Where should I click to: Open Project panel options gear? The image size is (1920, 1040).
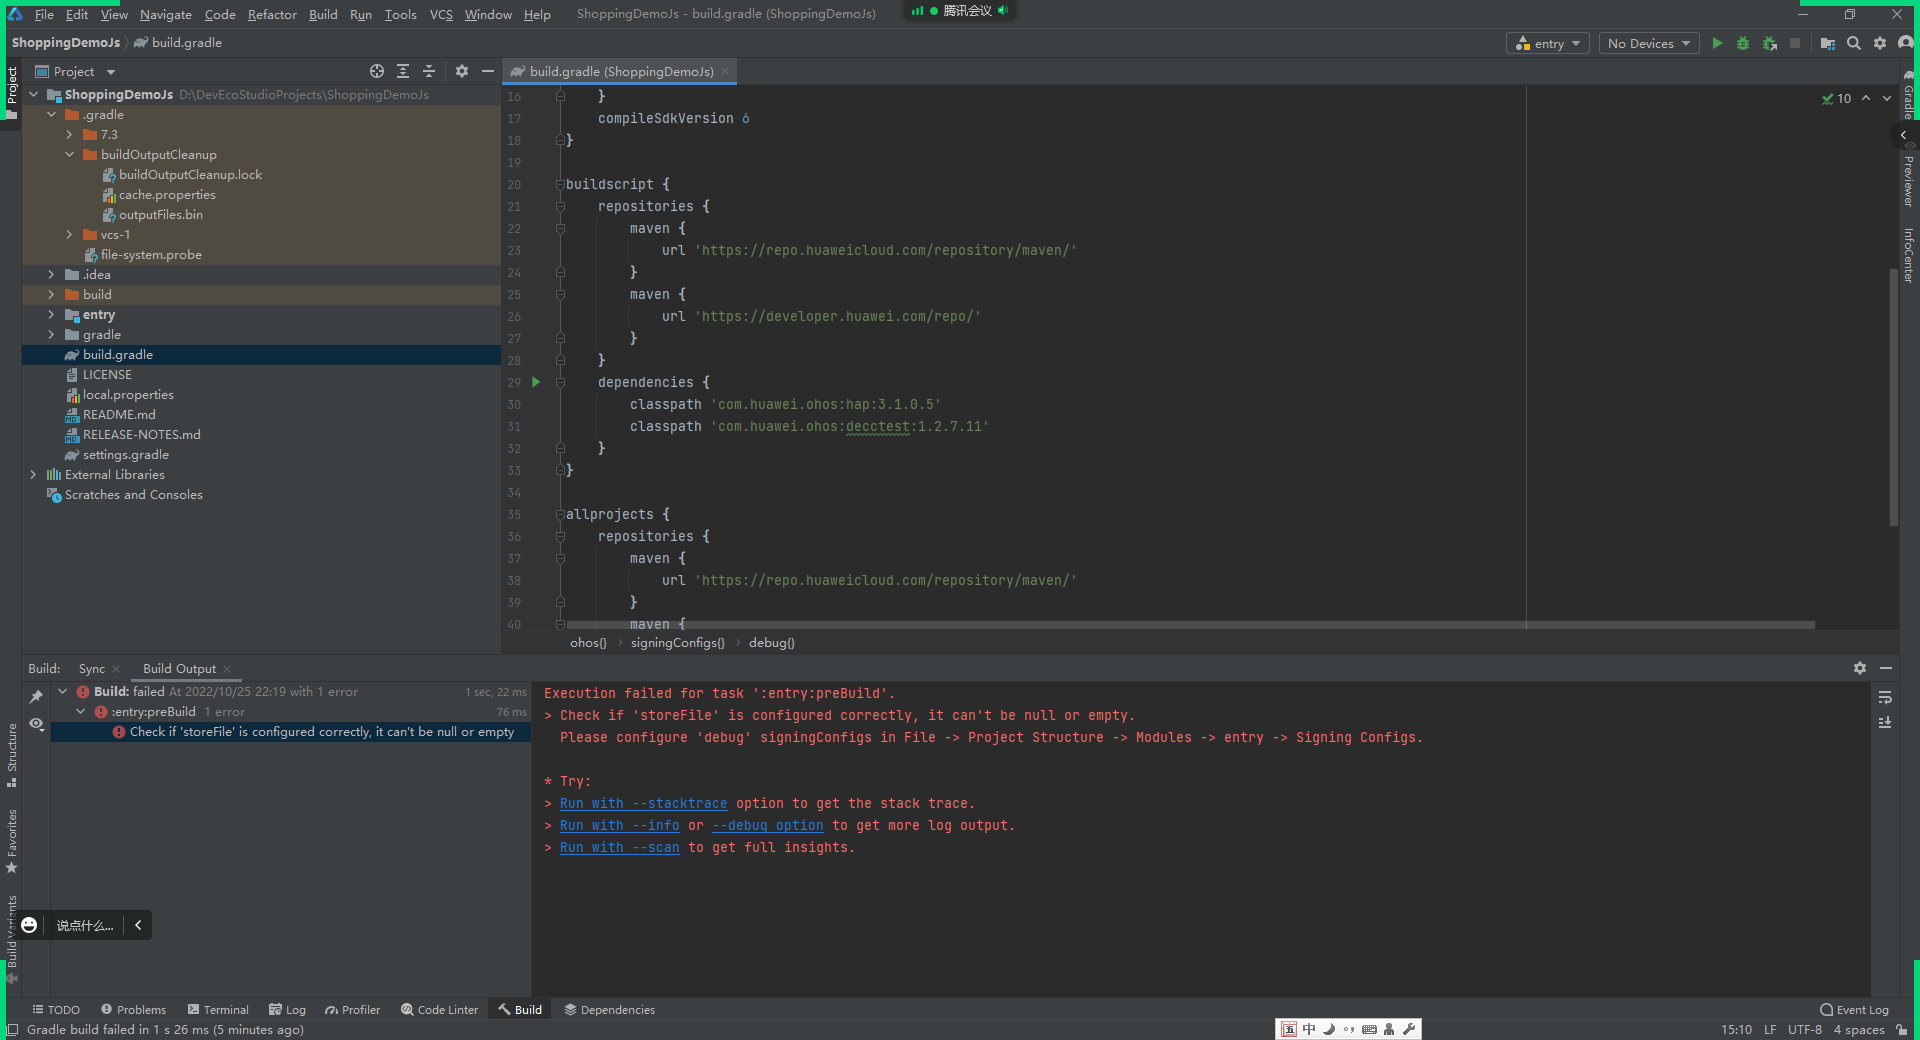point(462,71)
